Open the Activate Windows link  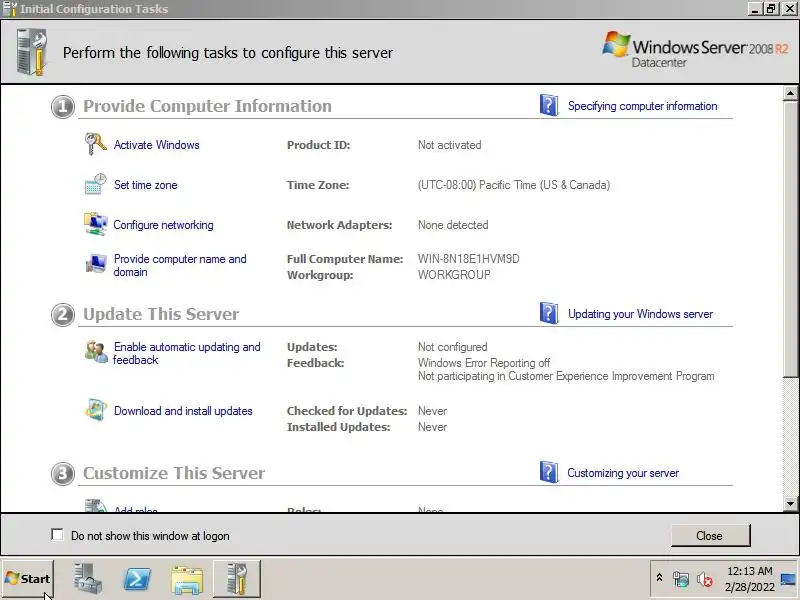pos(156,145)
